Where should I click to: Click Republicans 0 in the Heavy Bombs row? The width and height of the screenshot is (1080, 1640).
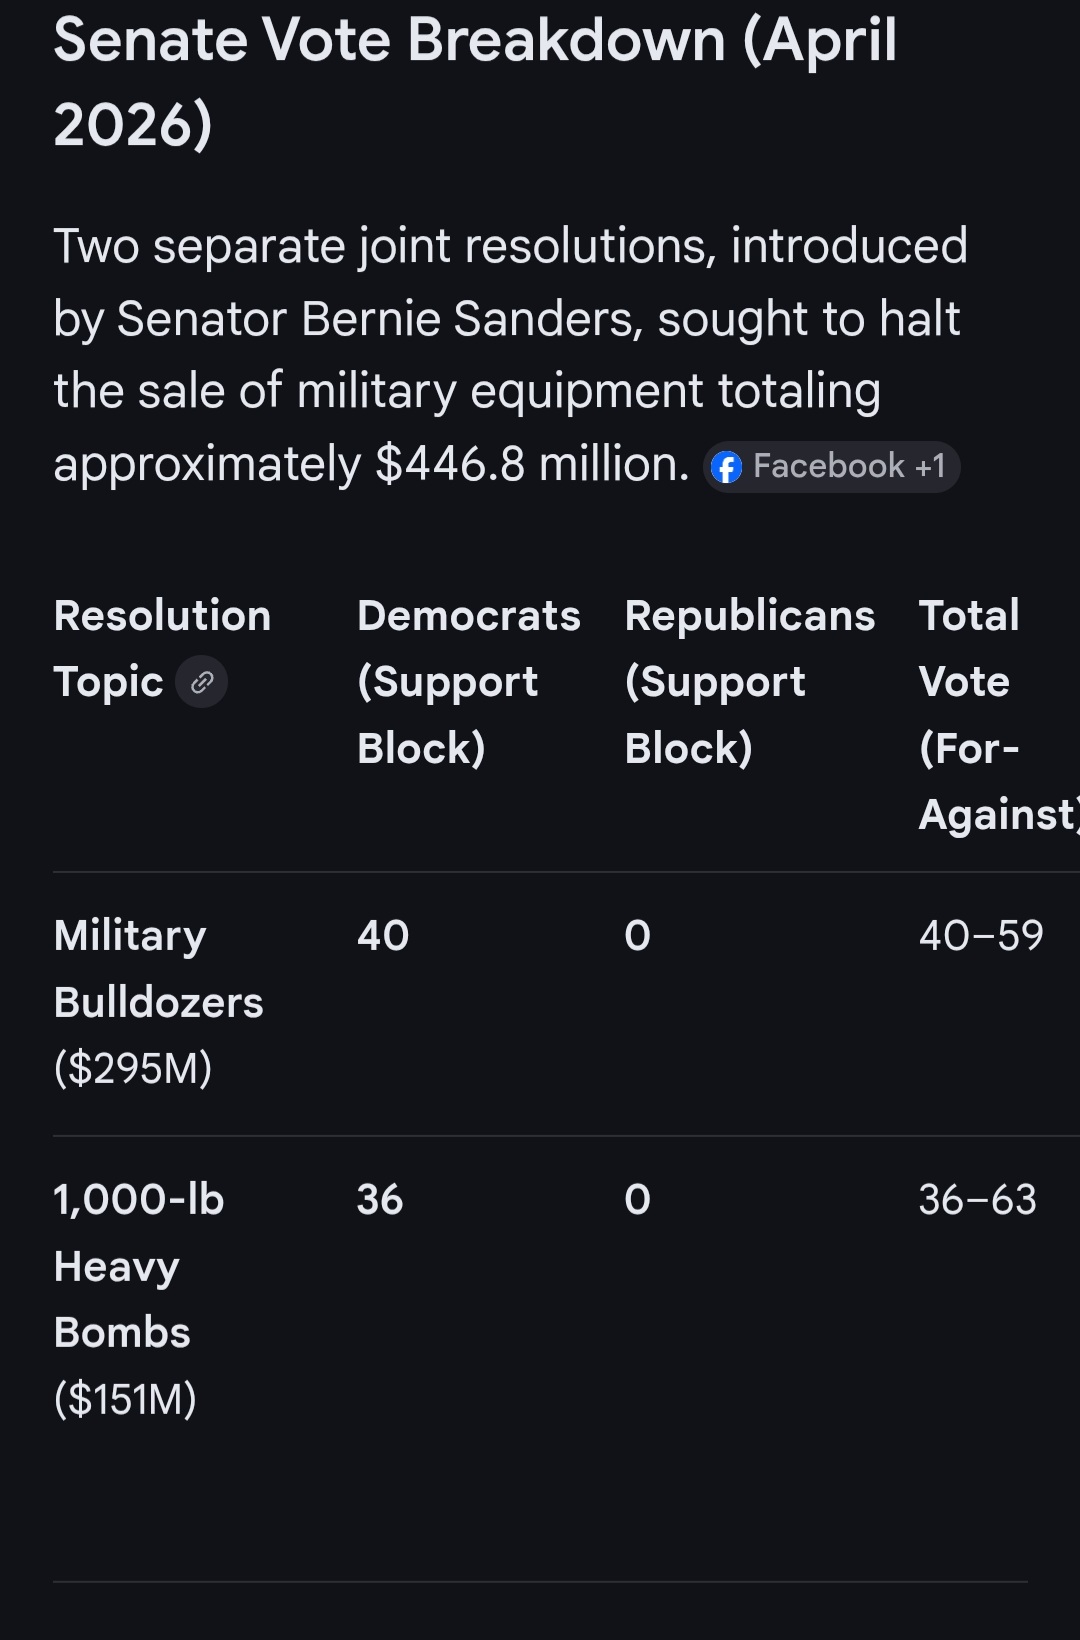(638, 1200)
